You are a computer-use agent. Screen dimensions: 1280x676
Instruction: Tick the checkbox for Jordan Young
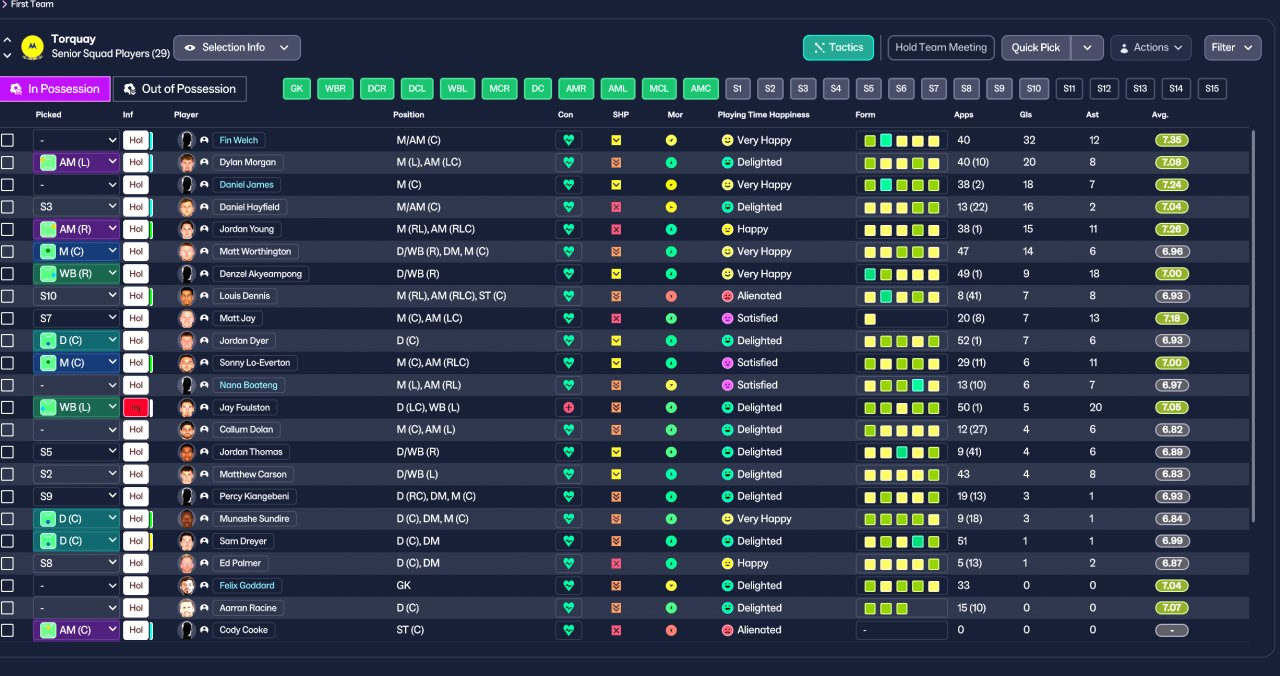8,229
